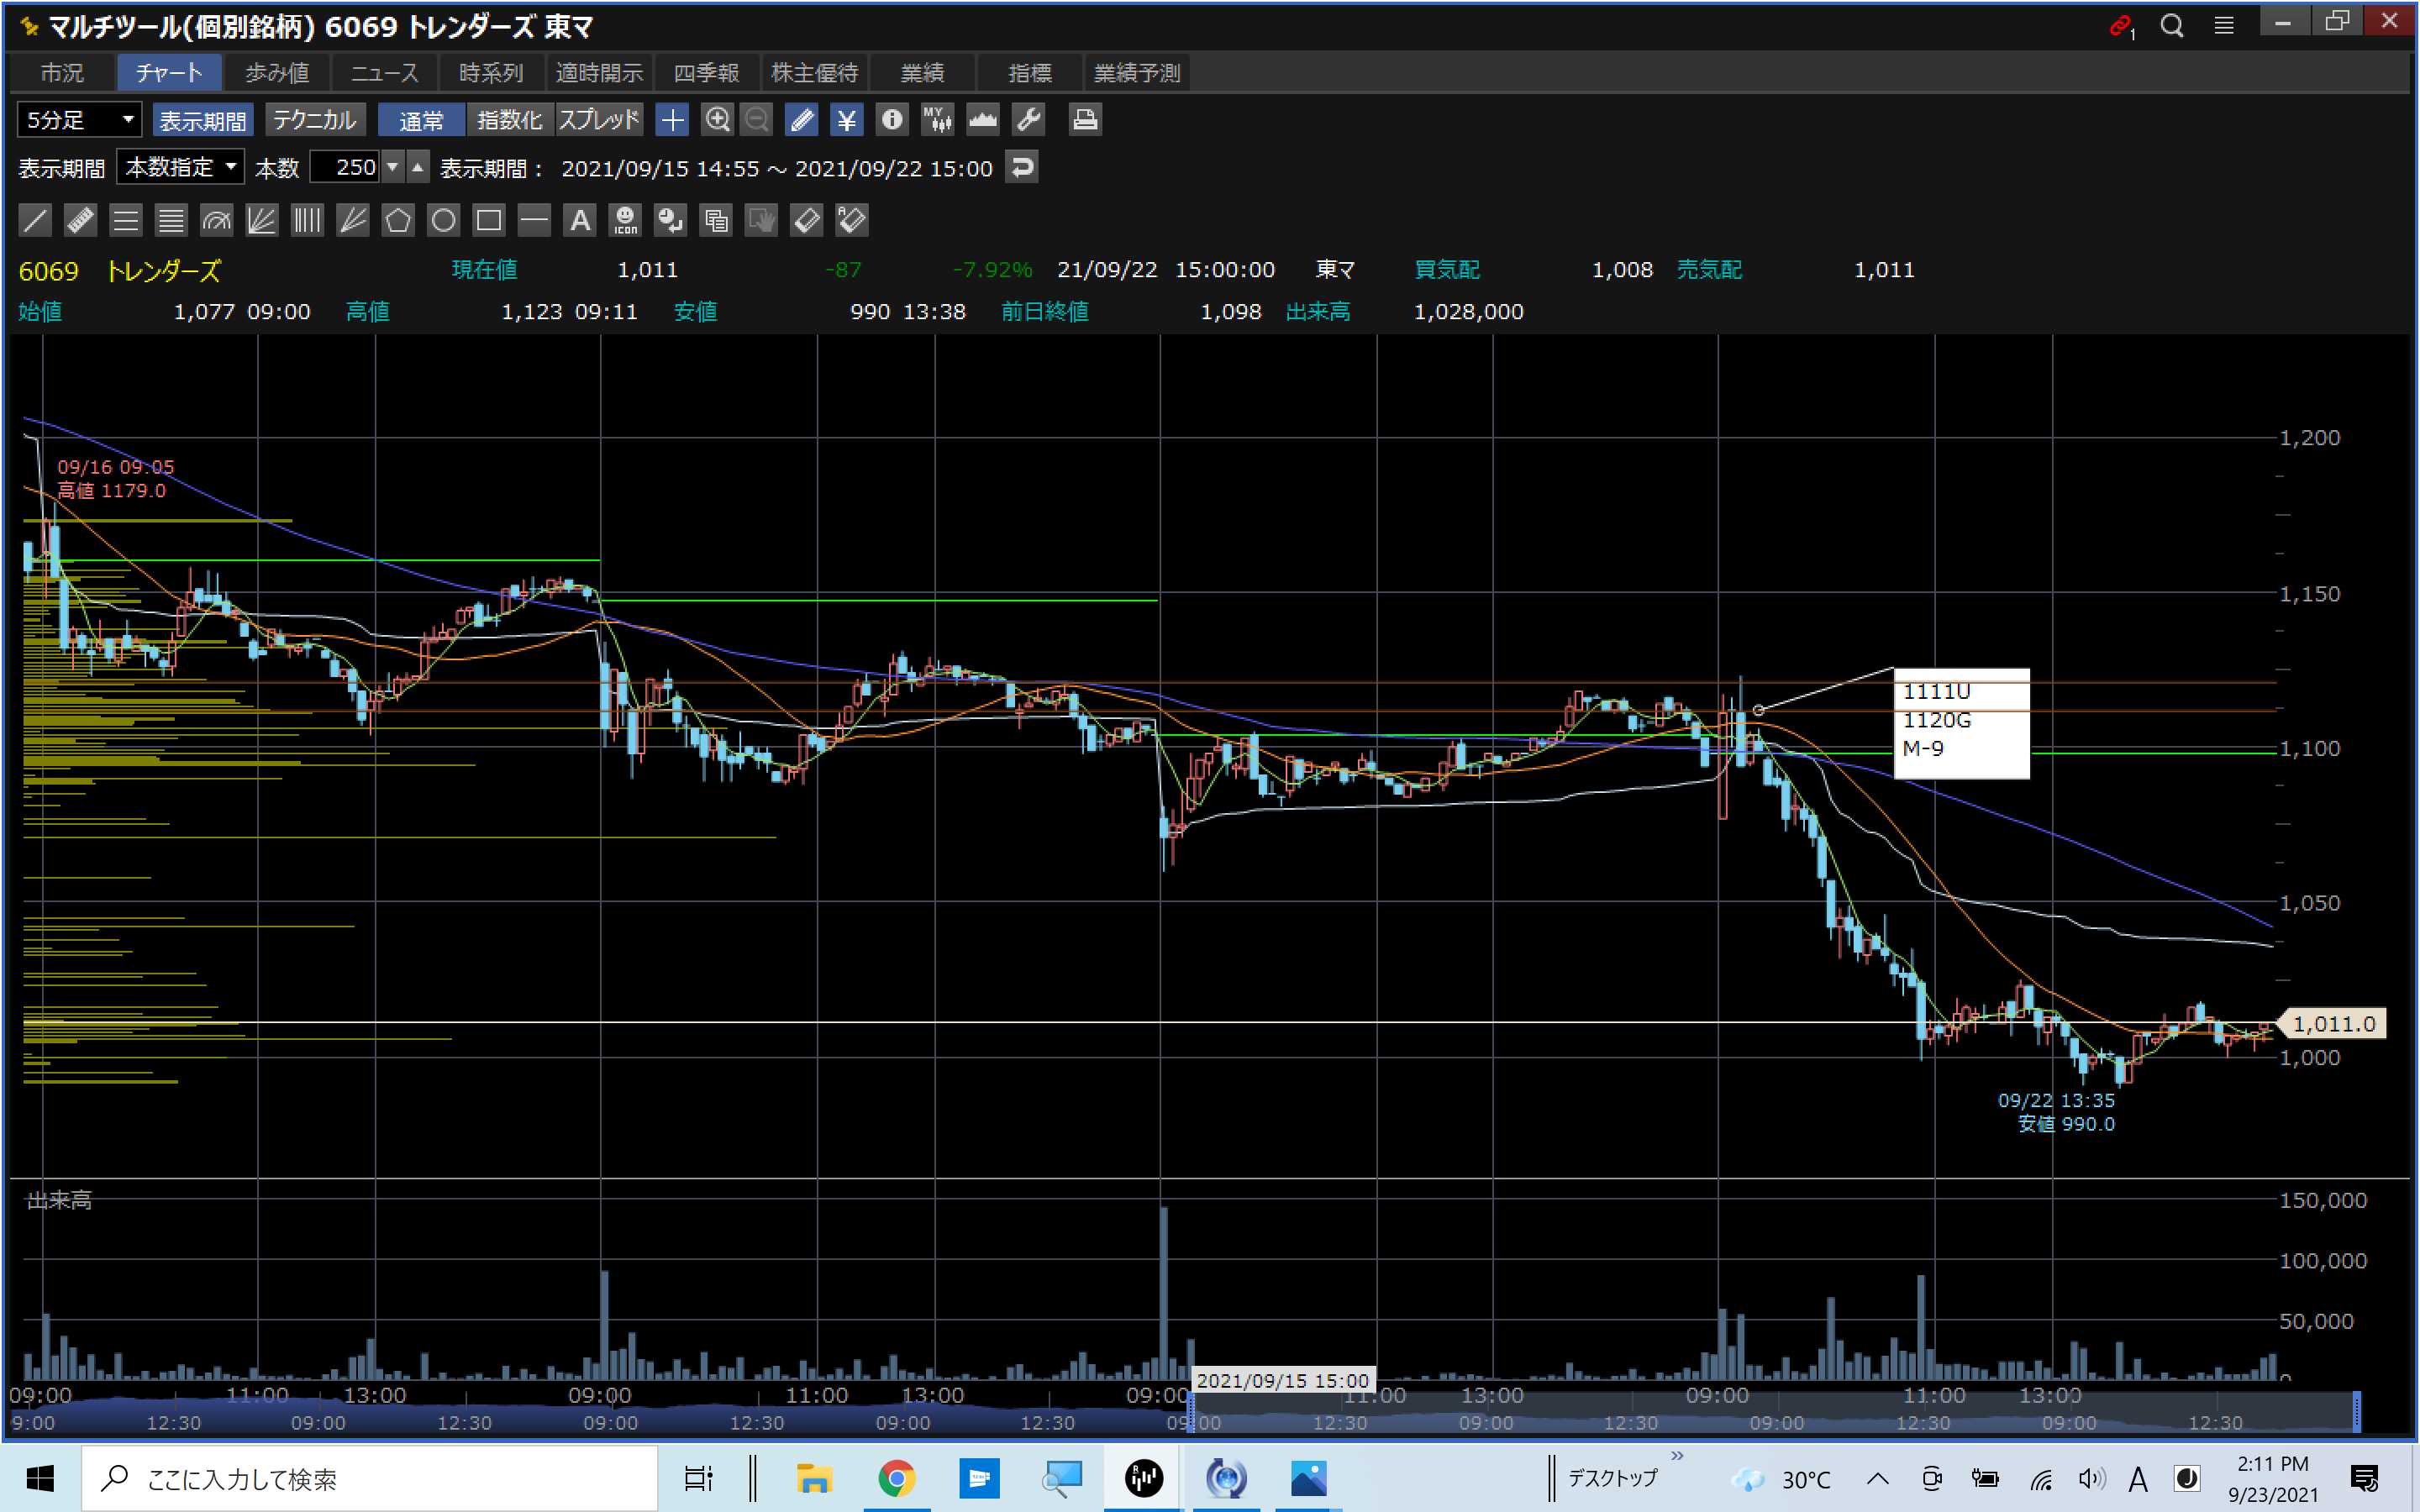
Task: Click the eraser tool icon
Action: [x=806, y=220]
